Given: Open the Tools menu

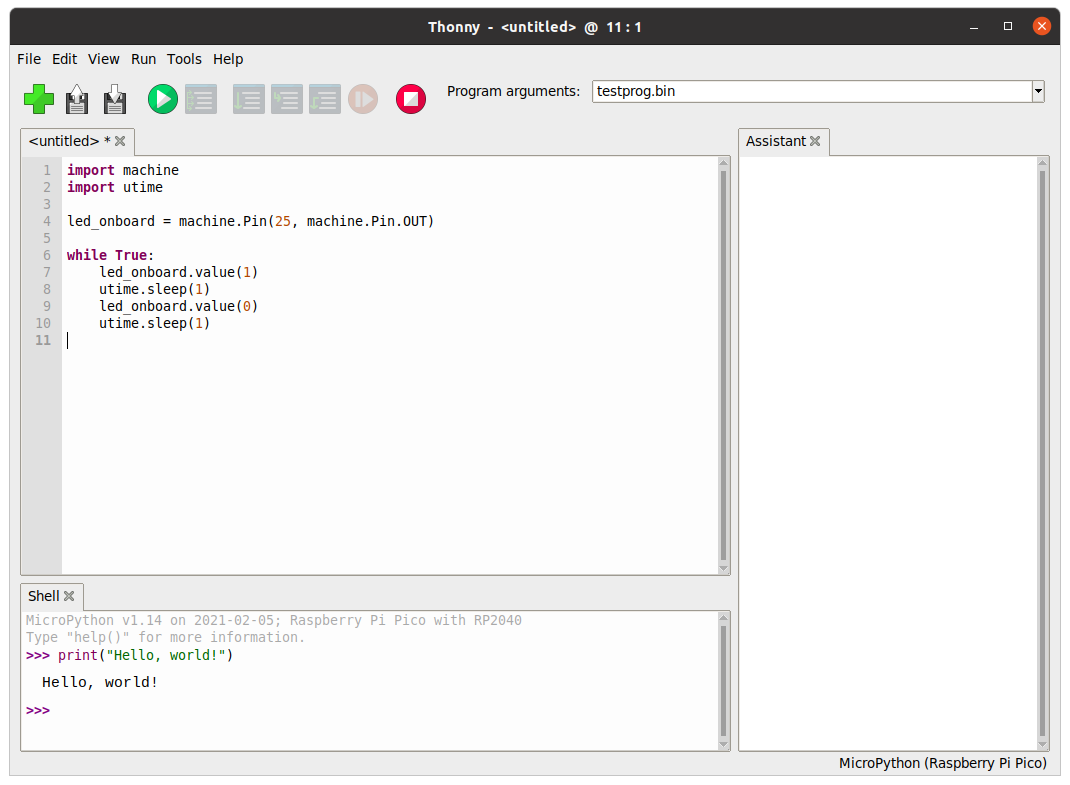Looking at the screenshot, I should pyautogui.click(x=184, y=59).
